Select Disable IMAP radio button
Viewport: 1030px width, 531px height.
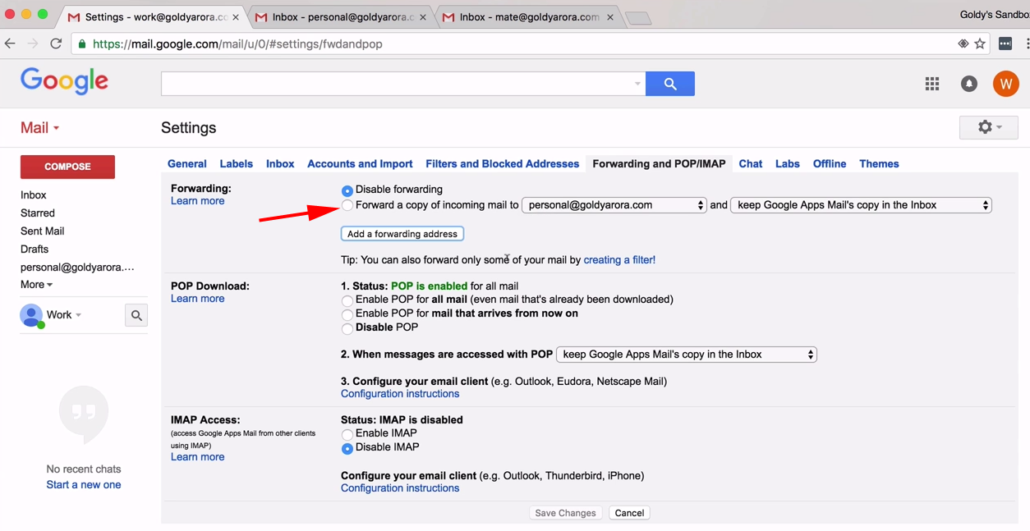(347, 448)
